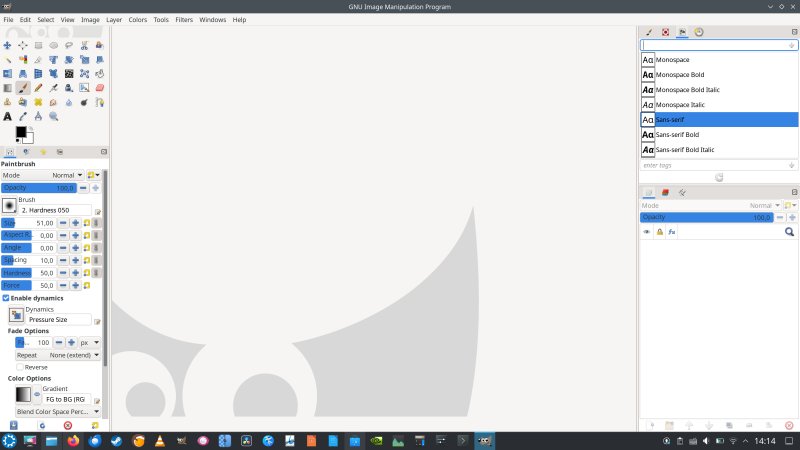800x450 pixels.
Task: Open the Pressure Size dynamics picker icon
Action: pyautogui.click(x=16, y=315)
